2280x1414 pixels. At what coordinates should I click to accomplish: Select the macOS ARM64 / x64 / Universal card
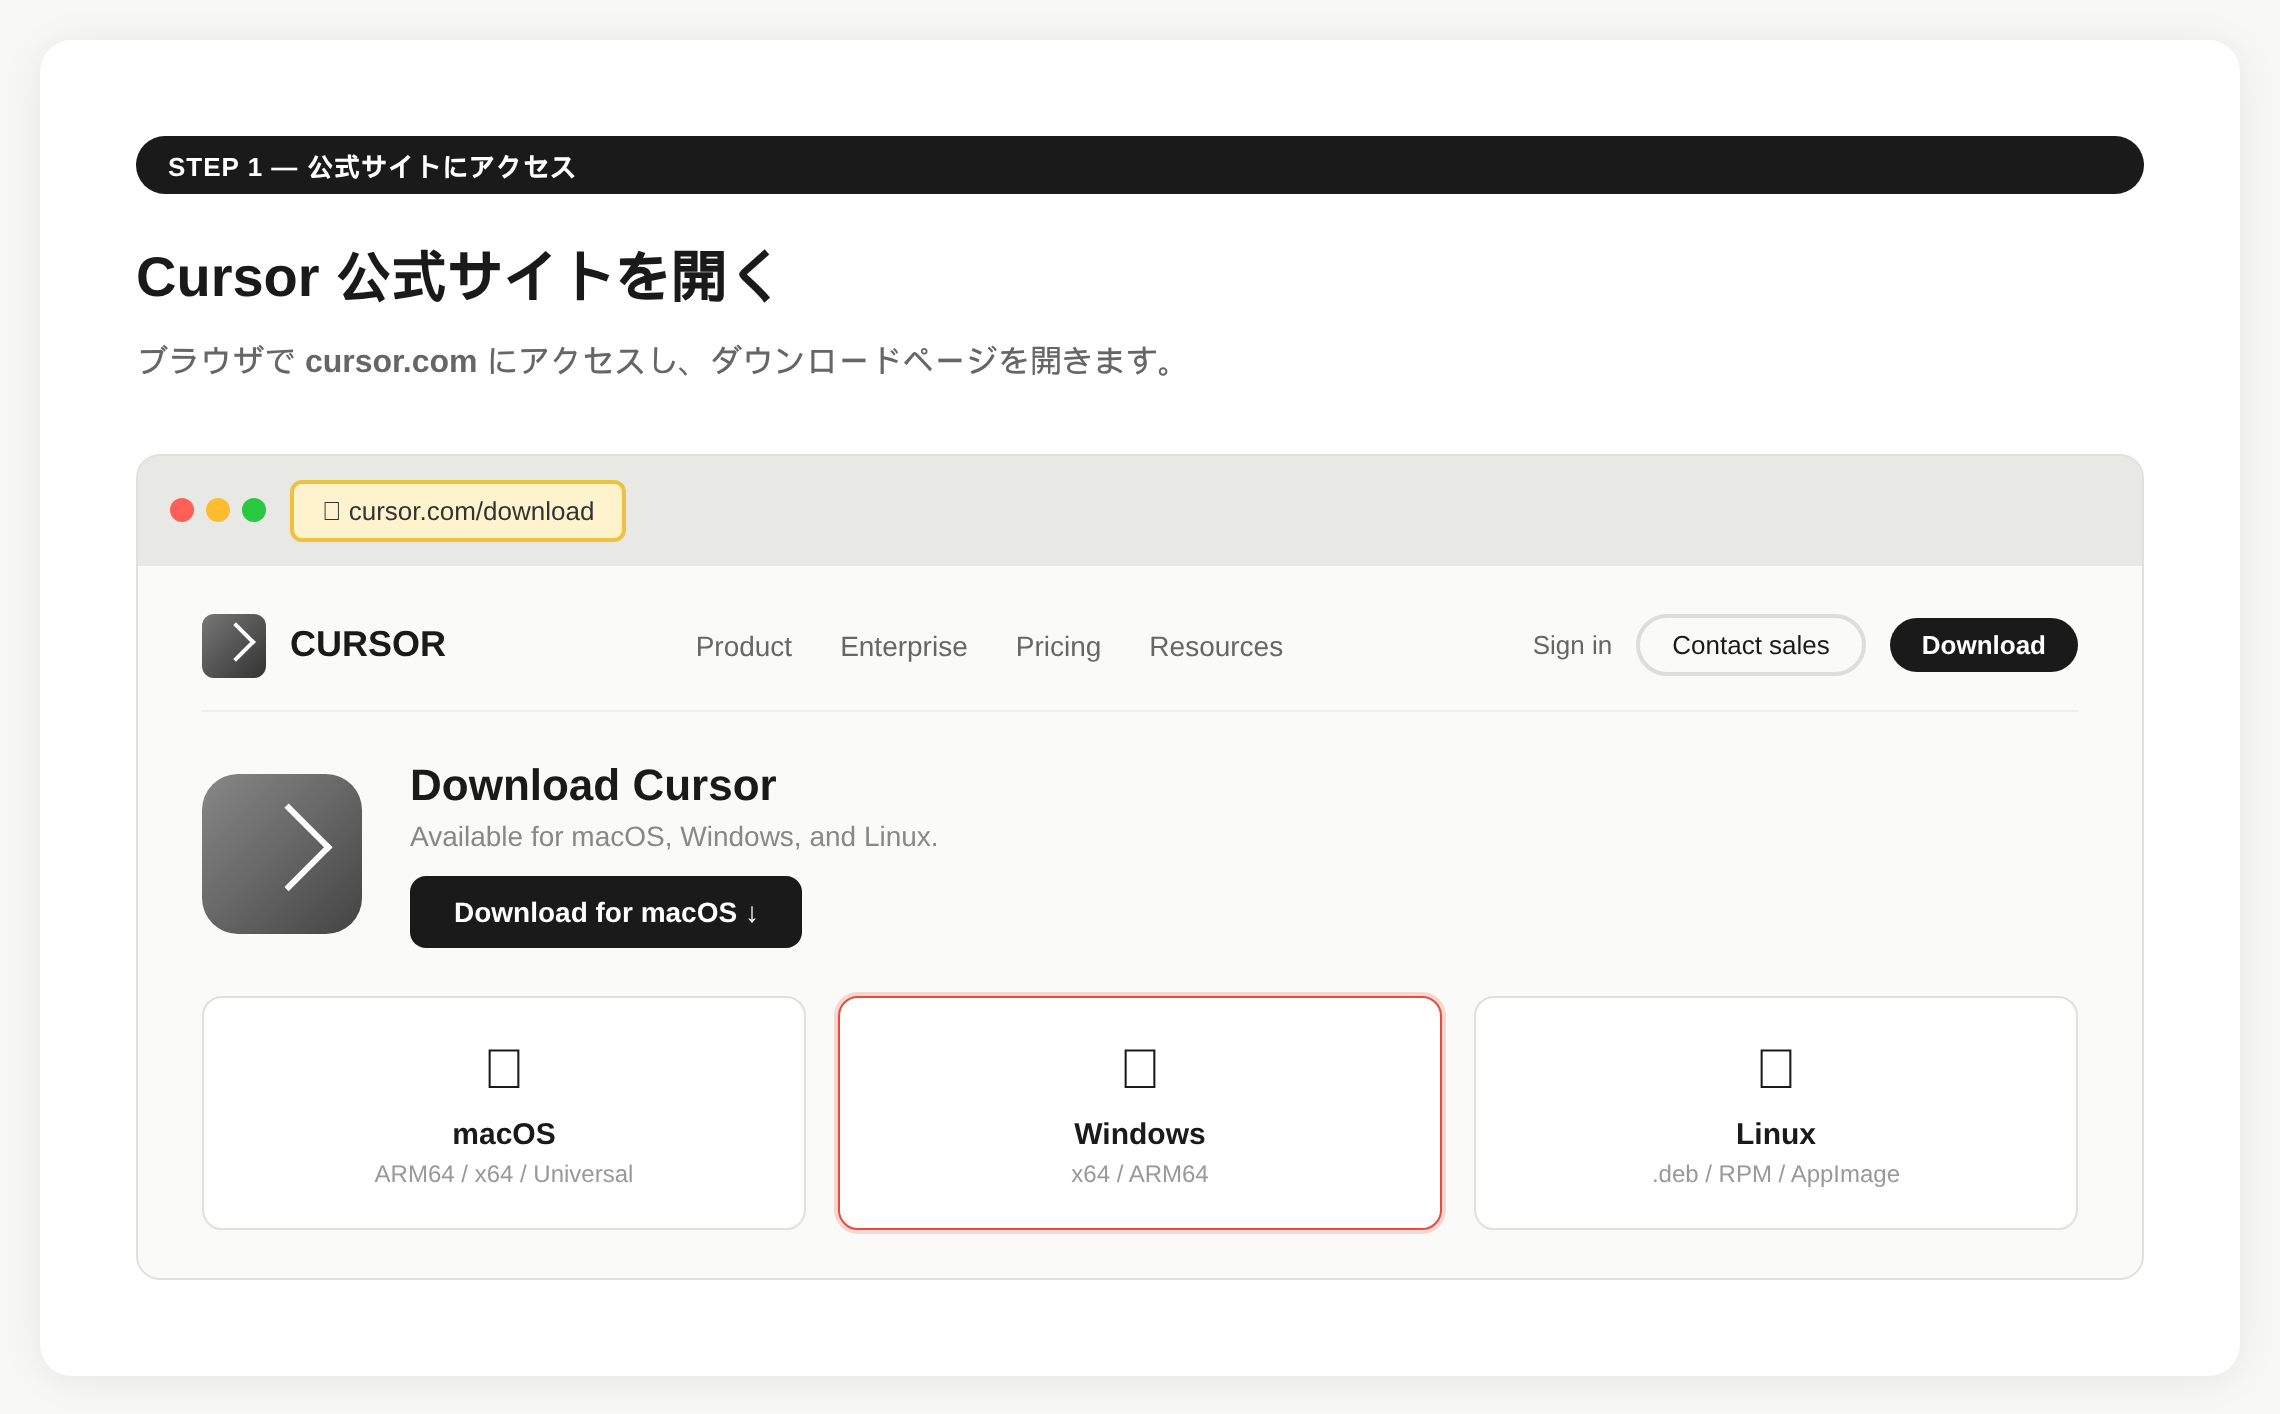tap(504, 1112)
